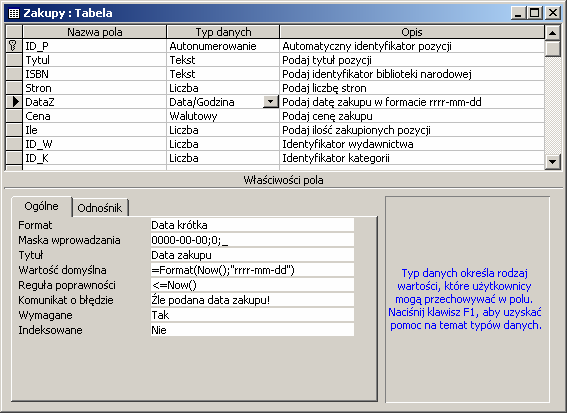Image resolution: width=567 pixels, height=413 pixels.
Task: Select the row selector next to Cena
Action: click(14, 116)
